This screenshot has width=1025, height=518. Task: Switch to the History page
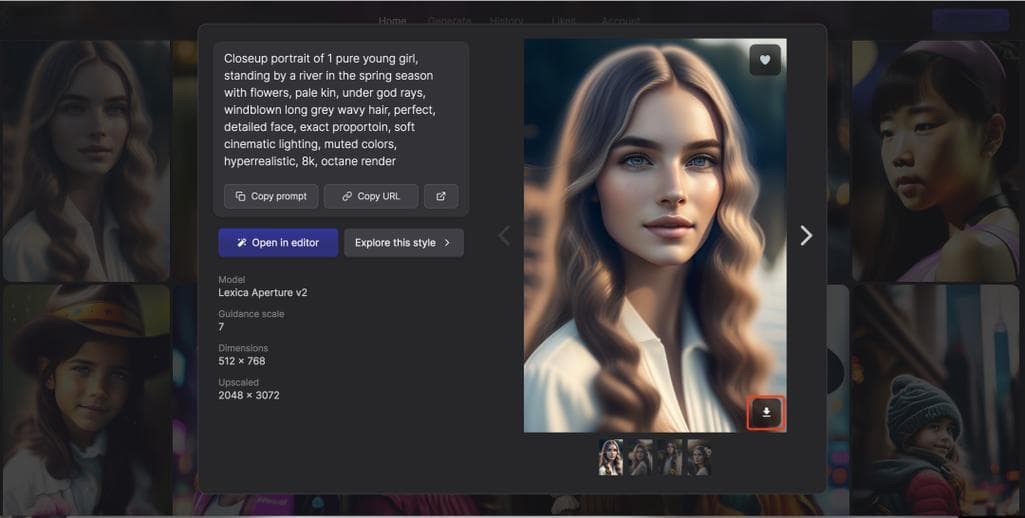507,21
